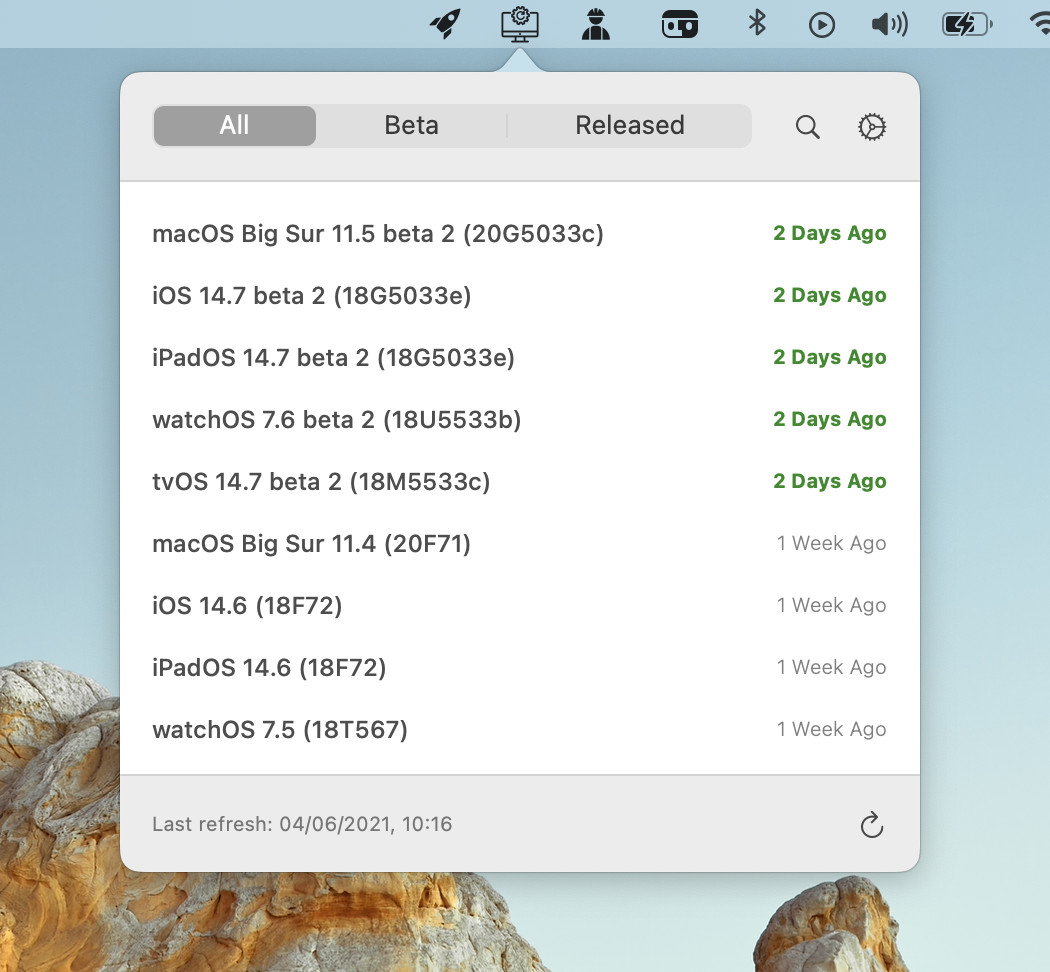1050x972 pixels.
Task: Select iOS 14.6 (18F72) entry
Action: [x=520, y=605]
